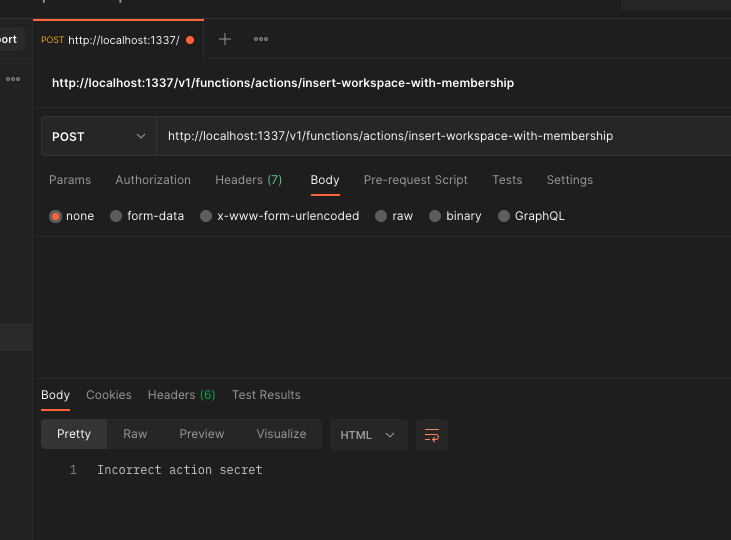Open the Tests tab
The image size is (731, 540).
click(x=507, y=180)
